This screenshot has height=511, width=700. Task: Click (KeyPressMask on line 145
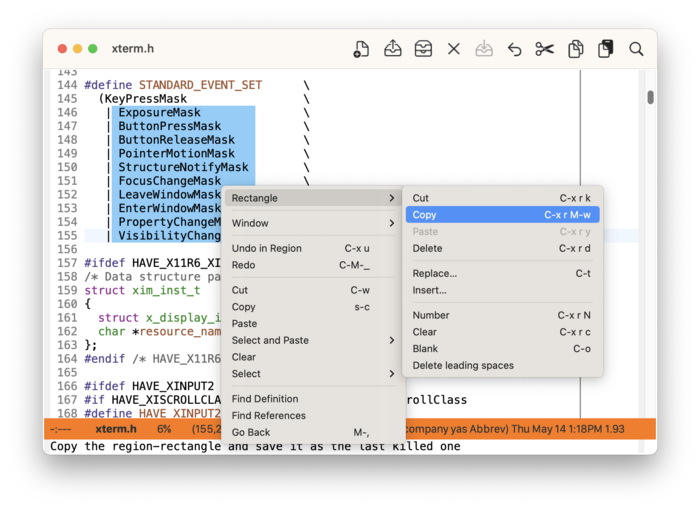point(143,99)
